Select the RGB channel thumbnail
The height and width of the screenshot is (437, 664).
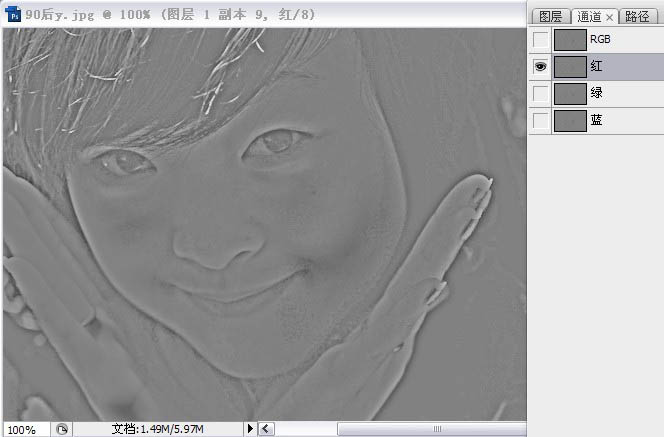(570, 40)
